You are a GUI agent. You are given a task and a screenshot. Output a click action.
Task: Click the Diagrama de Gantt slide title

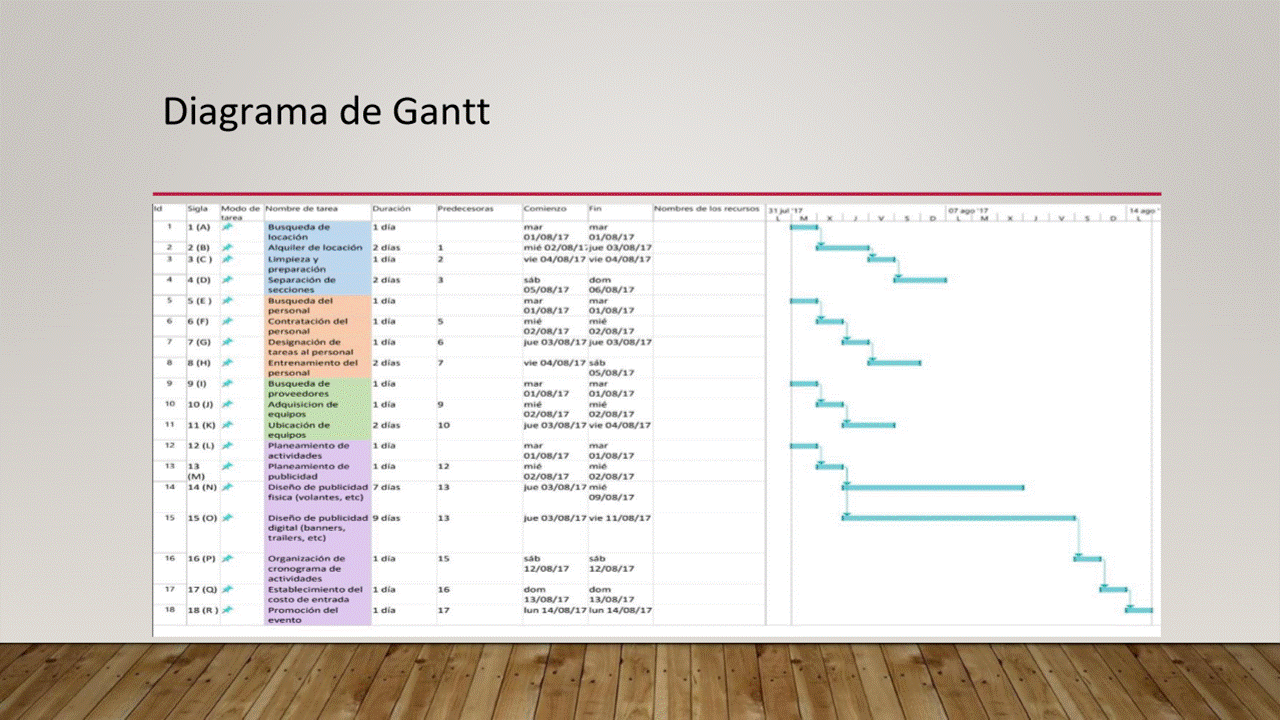(326, 111)
